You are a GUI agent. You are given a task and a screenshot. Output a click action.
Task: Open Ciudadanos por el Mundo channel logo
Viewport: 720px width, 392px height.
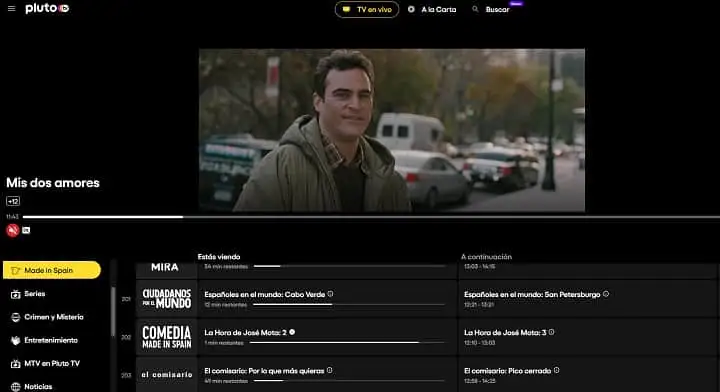(x=166, y=299)
